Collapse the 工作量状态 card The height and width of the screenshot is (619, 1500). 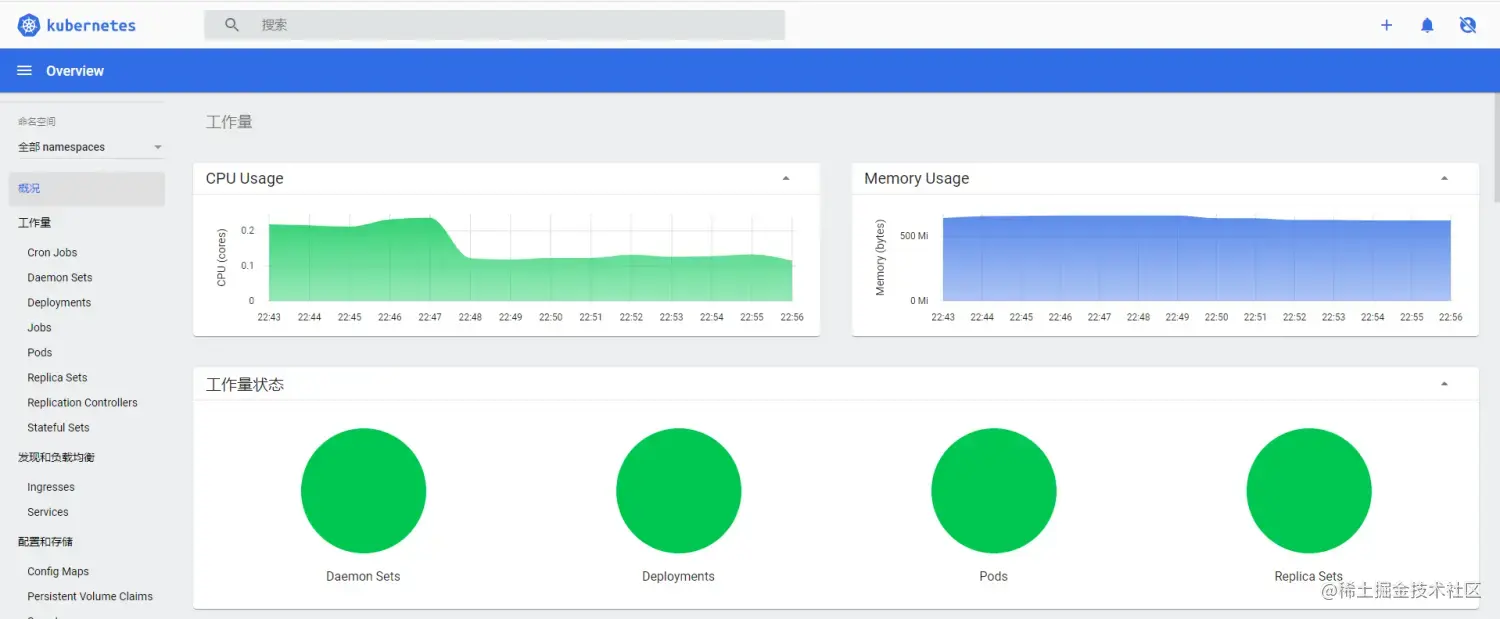[1444, 384]
